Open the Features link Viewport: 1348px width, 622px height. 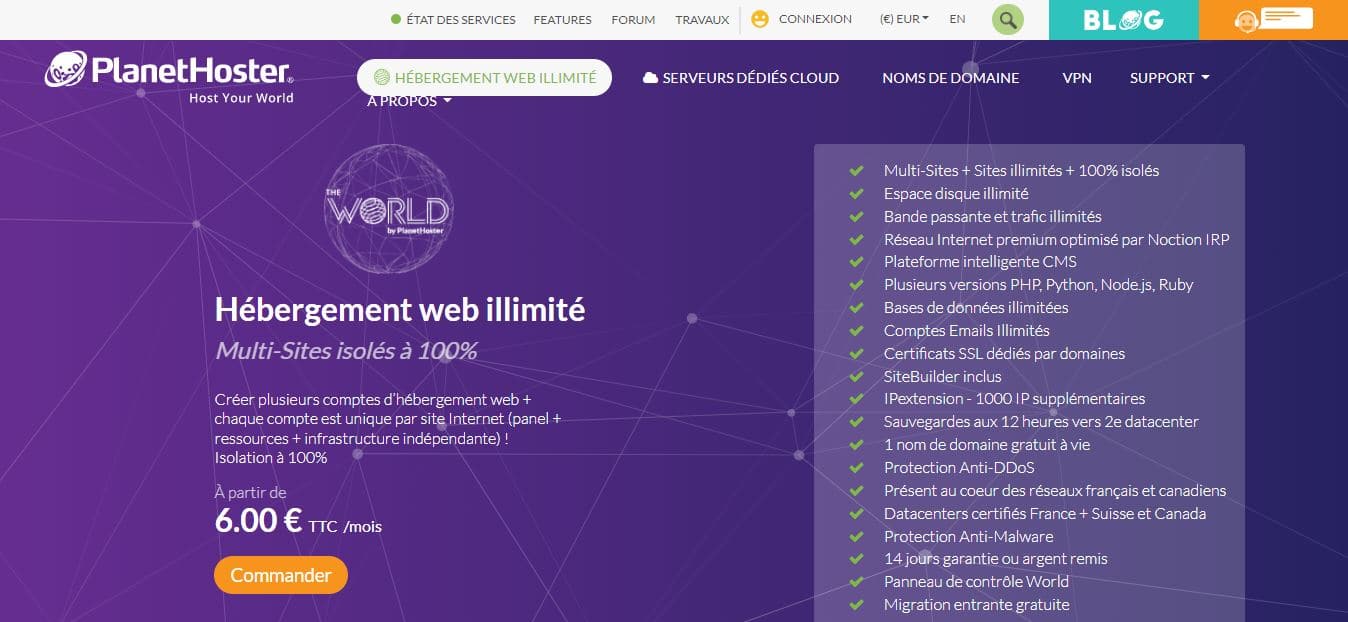tap(563, 19)
